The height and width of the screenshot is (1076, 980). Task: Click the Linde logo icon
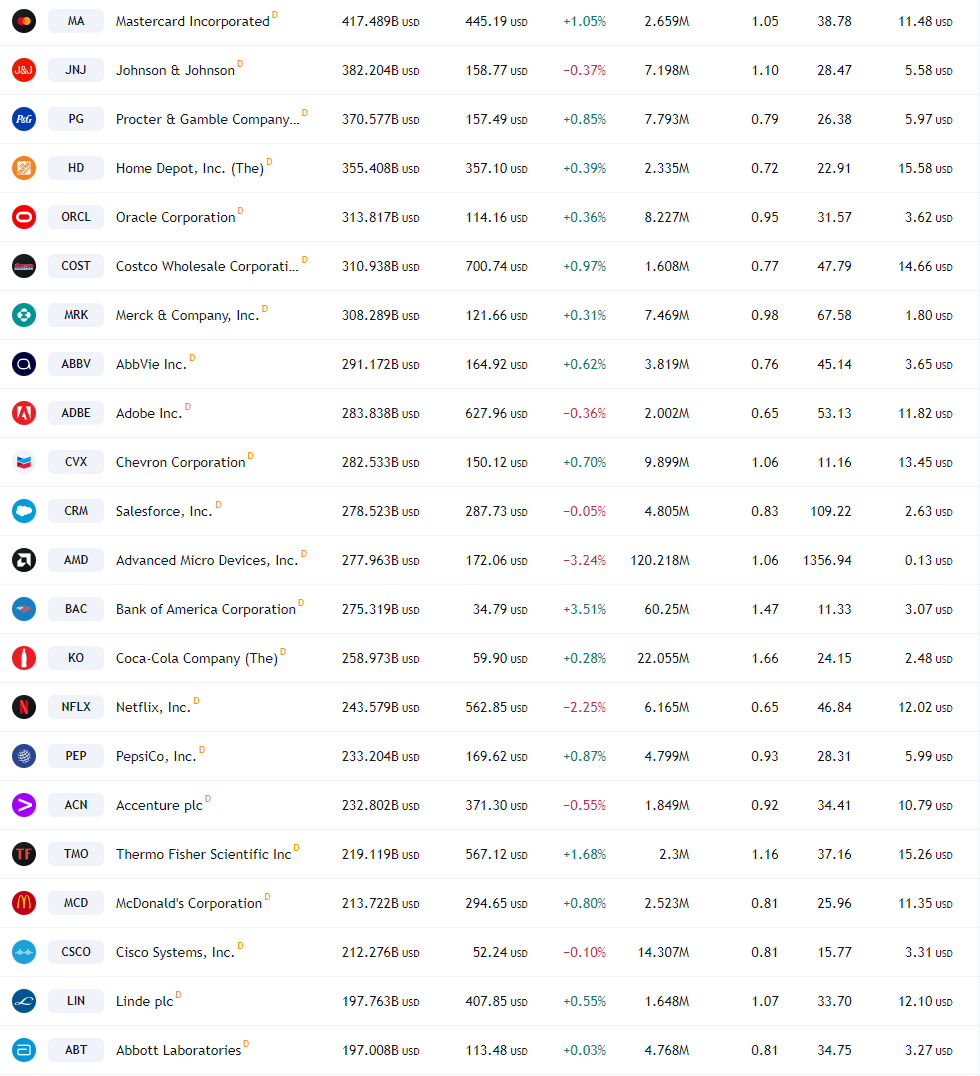pos(24,1001)
